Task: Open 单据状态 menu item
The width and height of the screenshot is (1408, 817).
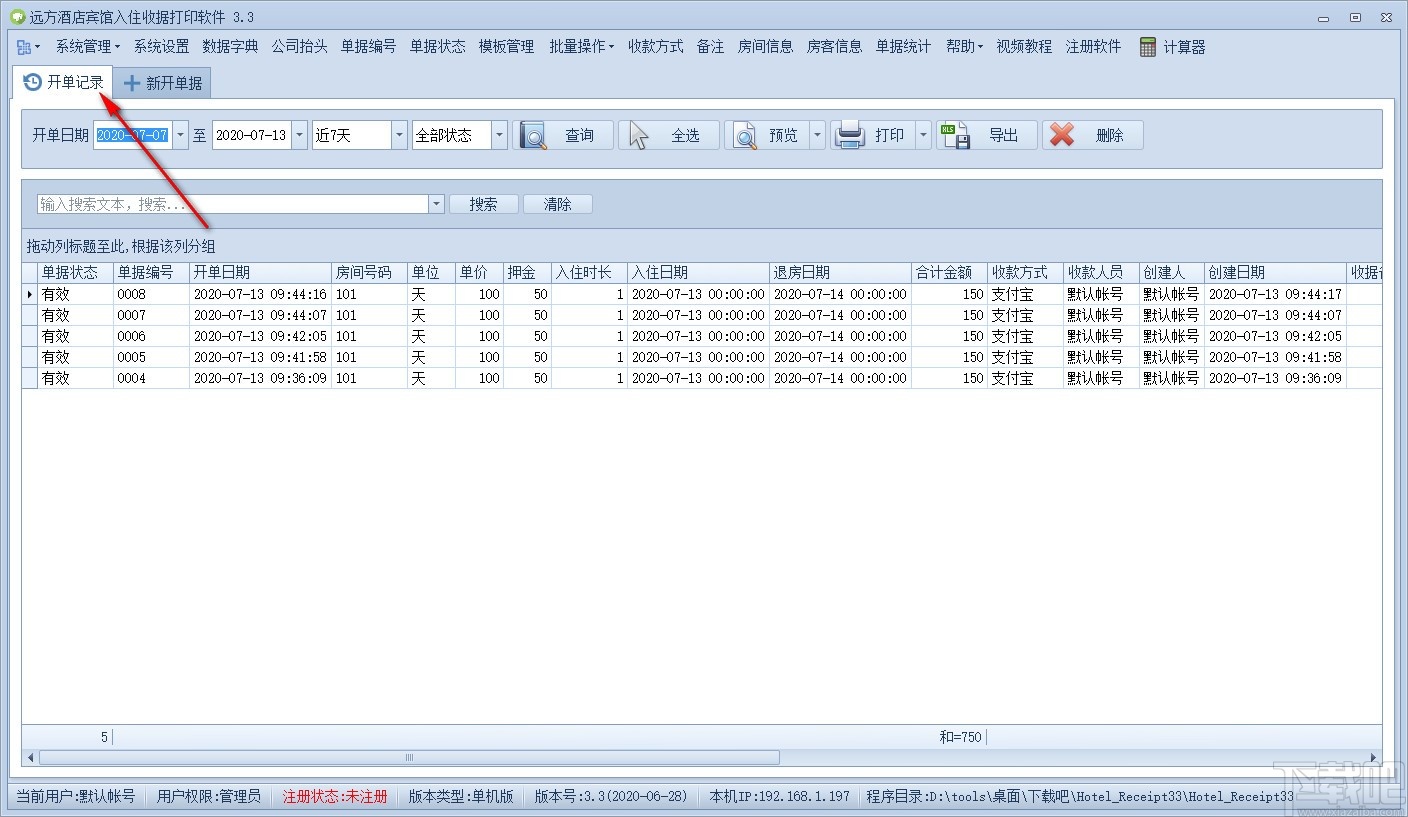Action: click(438, 47)
